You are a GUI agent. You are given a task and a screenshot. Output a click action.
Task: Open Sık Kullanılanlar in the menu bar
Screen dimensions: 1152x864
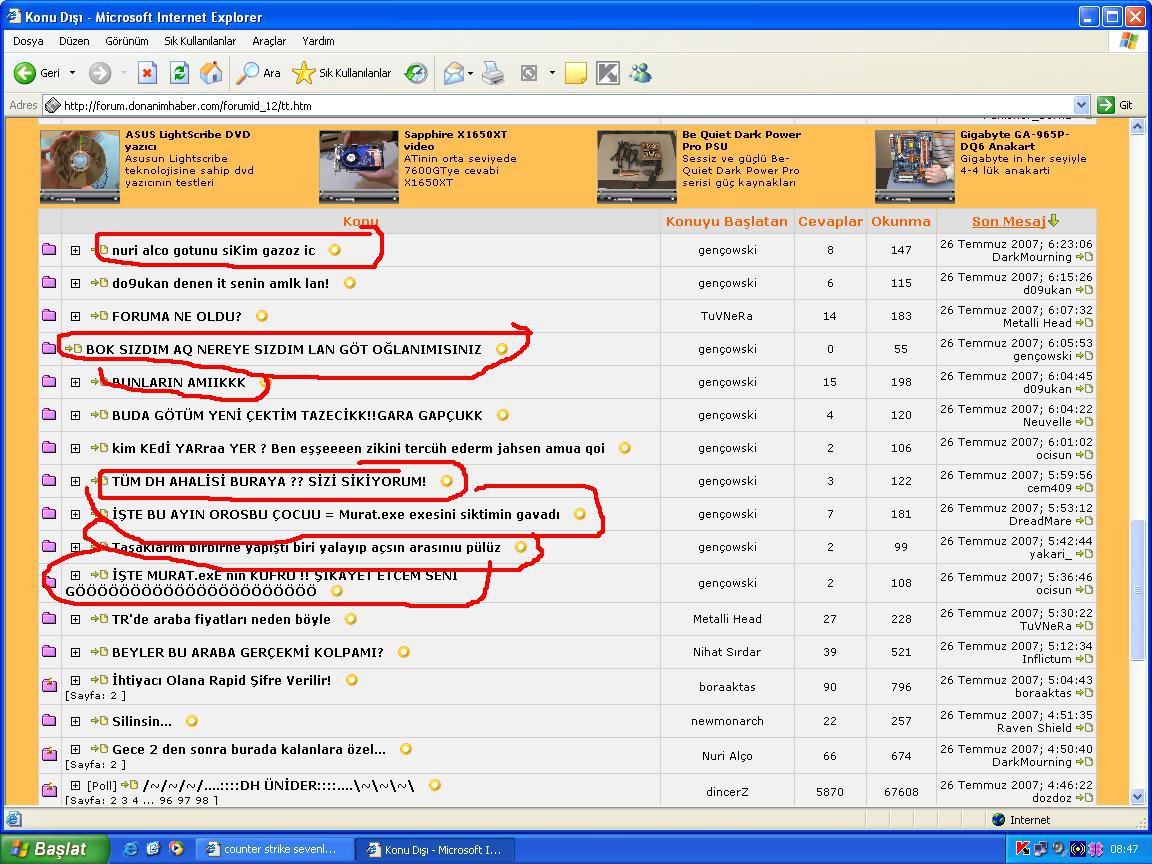pos(200,41)
